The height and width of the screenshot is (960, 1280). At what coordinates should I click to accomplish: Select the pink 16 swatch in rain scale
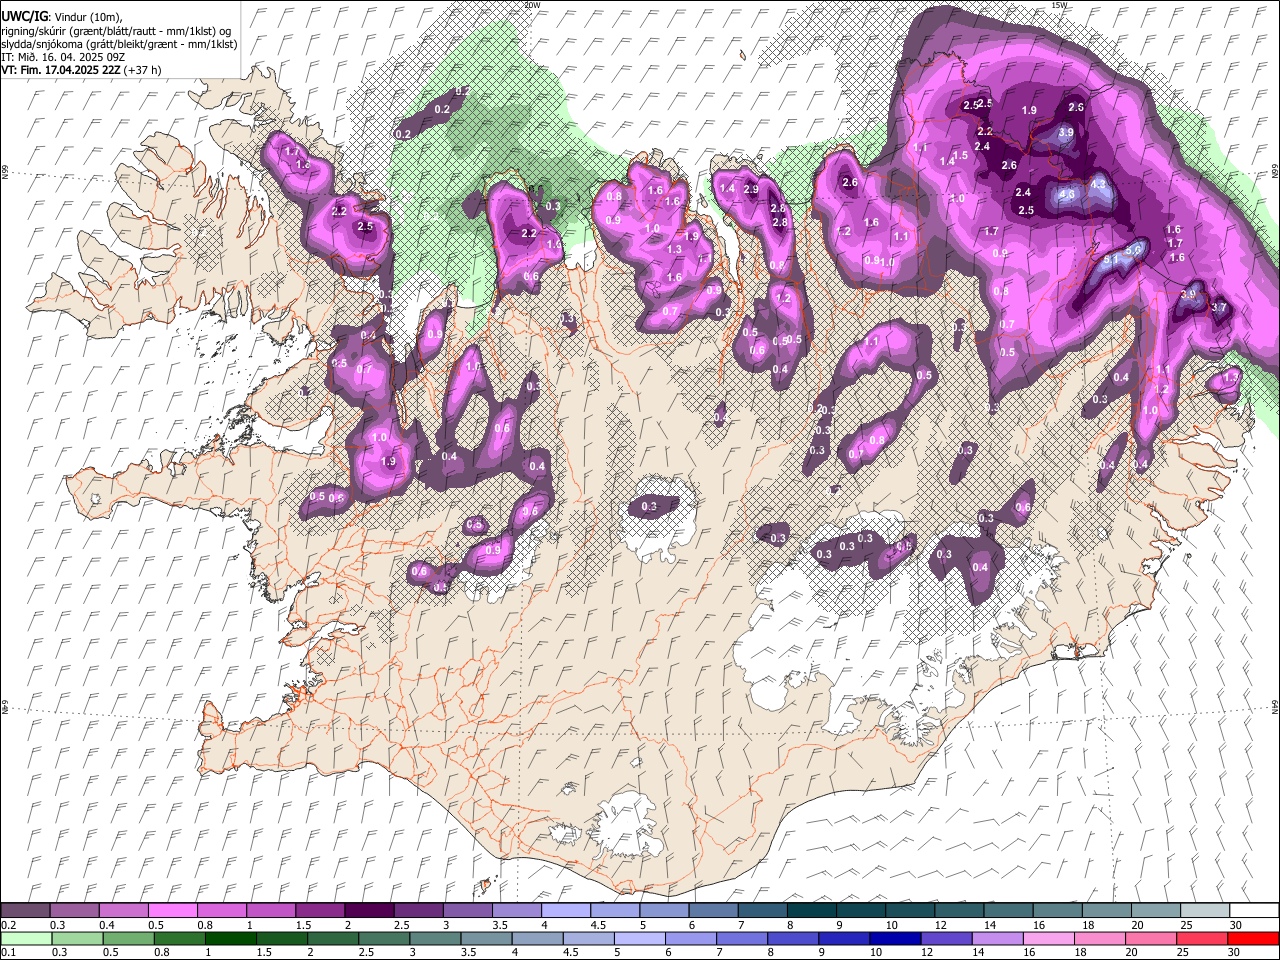[1048, 939]
